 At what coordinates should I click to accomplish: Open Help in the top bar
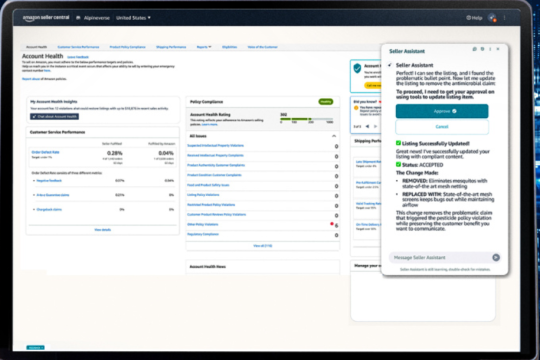[x=474, y=18]
